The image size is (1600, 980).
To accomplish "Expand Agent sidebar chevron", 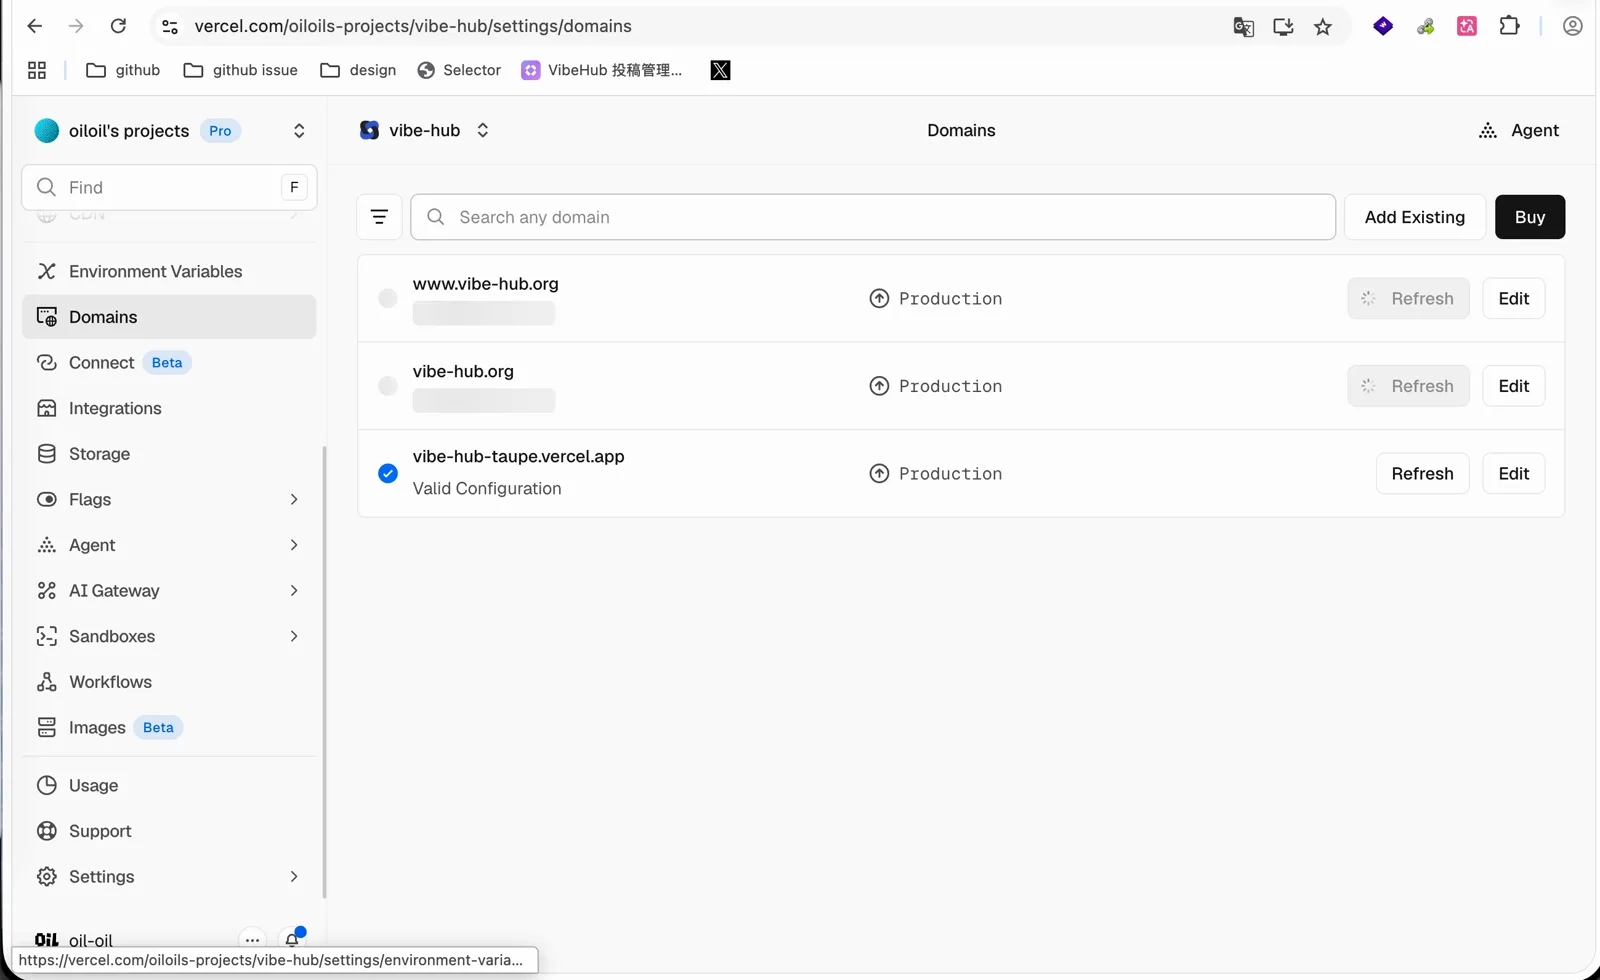I will click(x=294, y=545).
